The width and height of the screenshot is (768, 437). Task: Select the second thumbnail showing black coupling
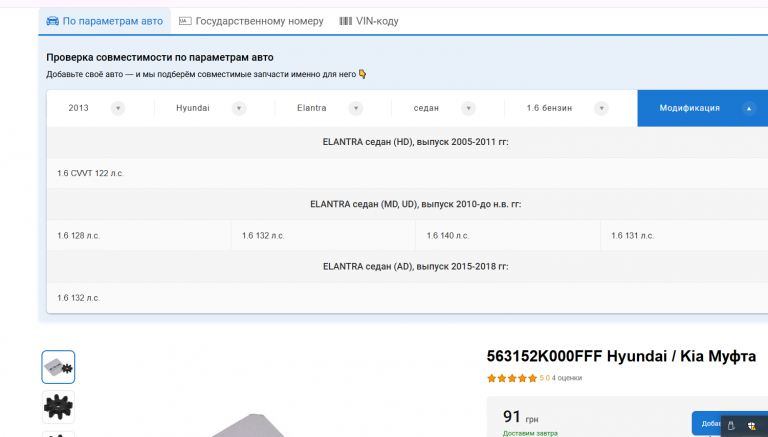tap(58, 407)
